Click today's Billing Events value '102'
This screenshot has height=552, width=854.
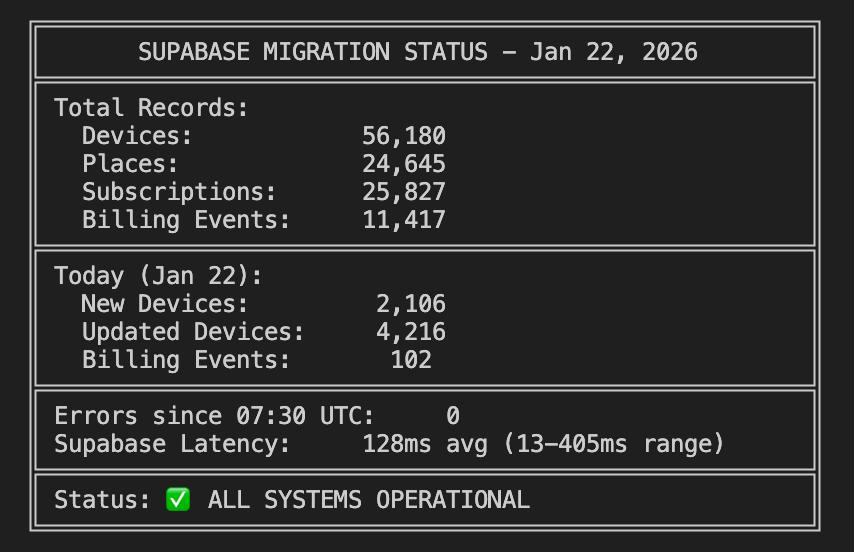411,360
